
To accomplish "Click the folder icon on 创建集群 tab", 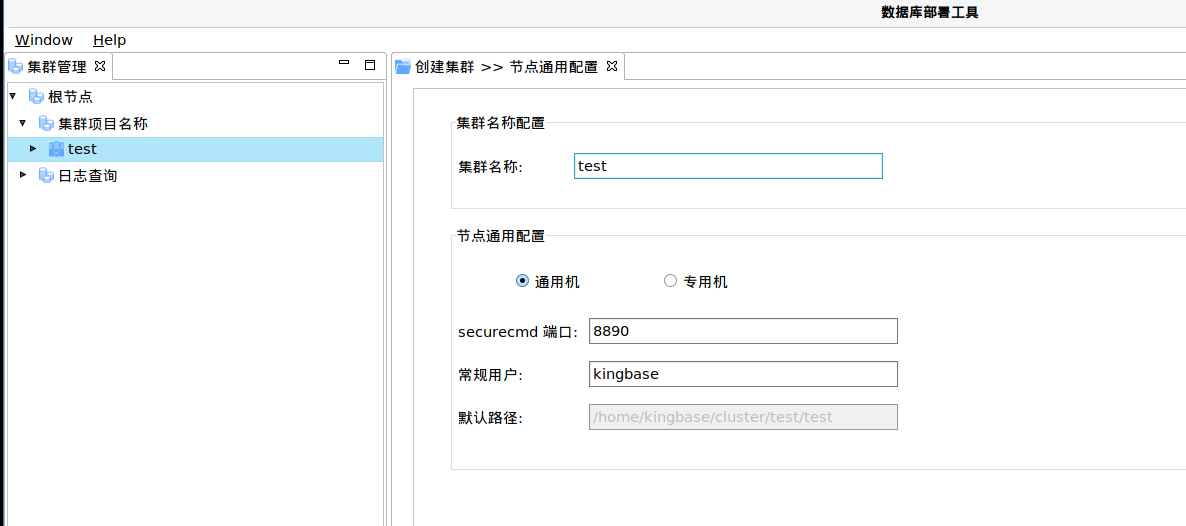I will [x=403, y=67].
